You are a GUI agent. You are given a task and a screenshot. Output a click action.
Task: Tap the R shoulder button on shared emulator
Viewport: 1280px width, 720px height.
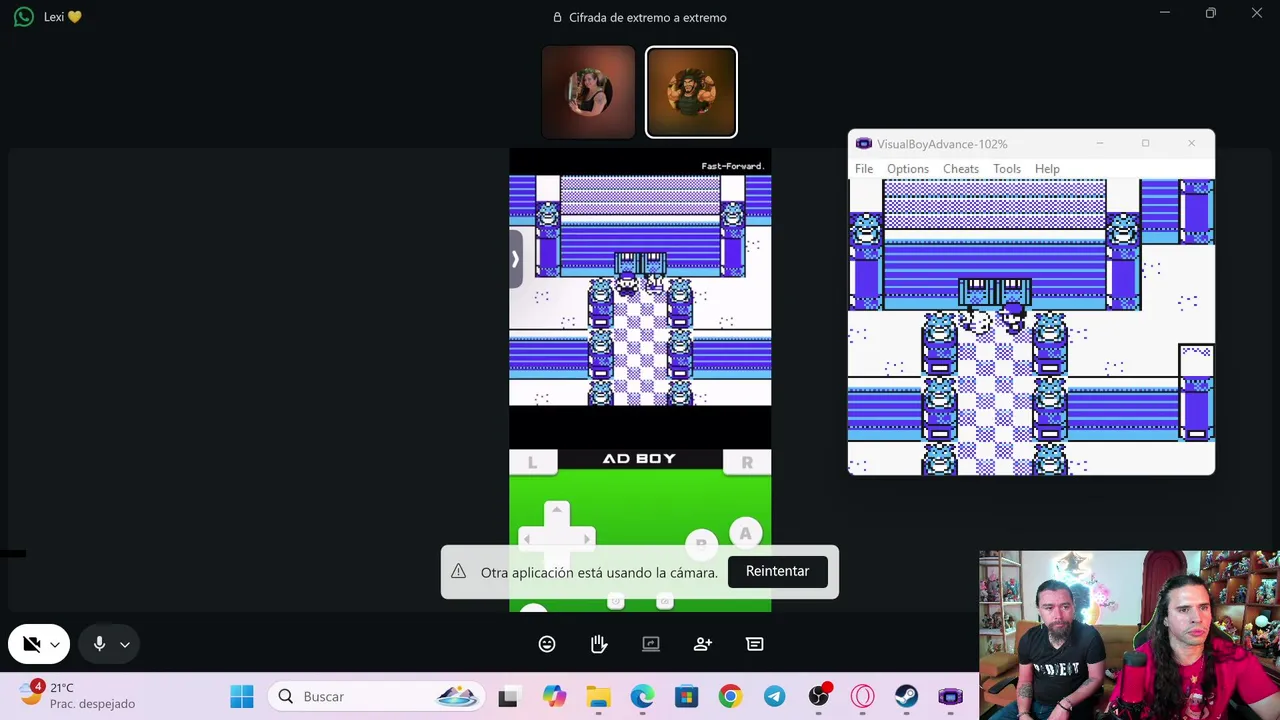point(747,461)
